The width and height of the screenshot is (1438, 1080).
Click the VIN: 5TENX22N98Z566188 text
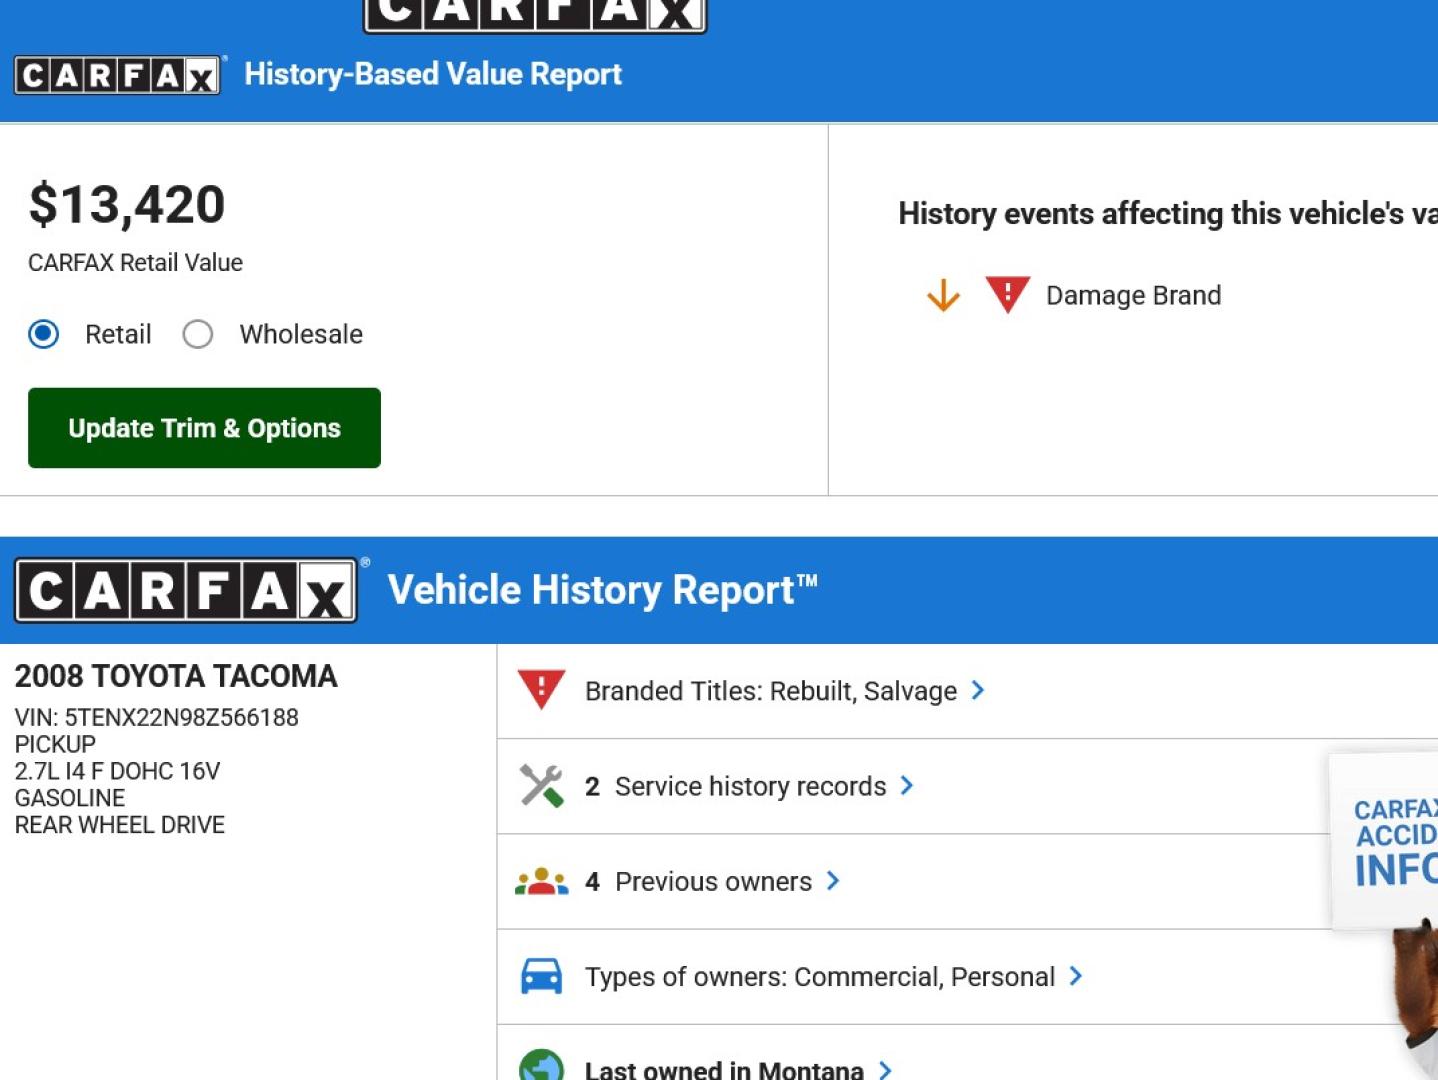click(156, 717)
